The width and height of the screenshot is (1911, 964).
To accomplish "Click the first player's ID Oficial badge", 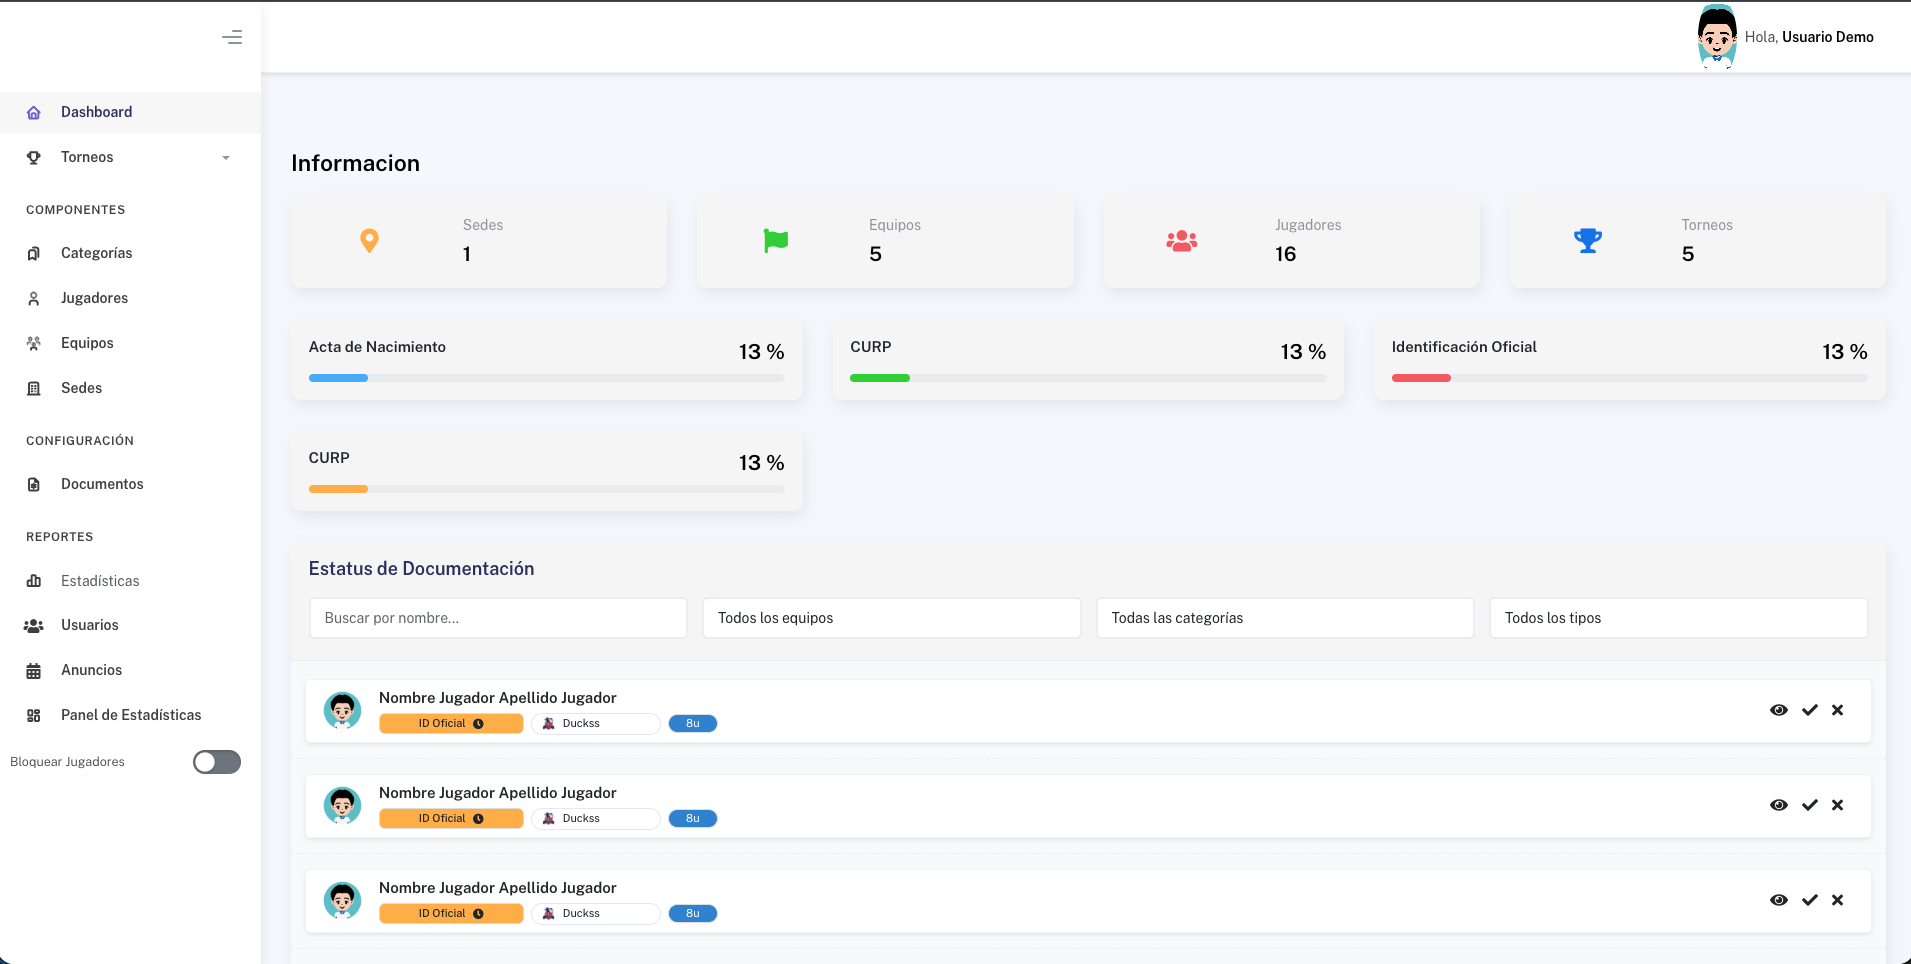I will 451,723.
